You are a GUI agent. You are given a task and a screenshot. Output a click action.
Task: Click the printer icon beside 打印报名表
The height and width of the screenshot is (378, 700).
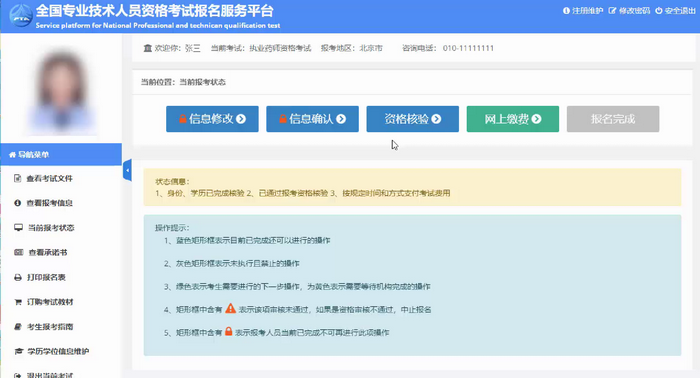[18, 278]
